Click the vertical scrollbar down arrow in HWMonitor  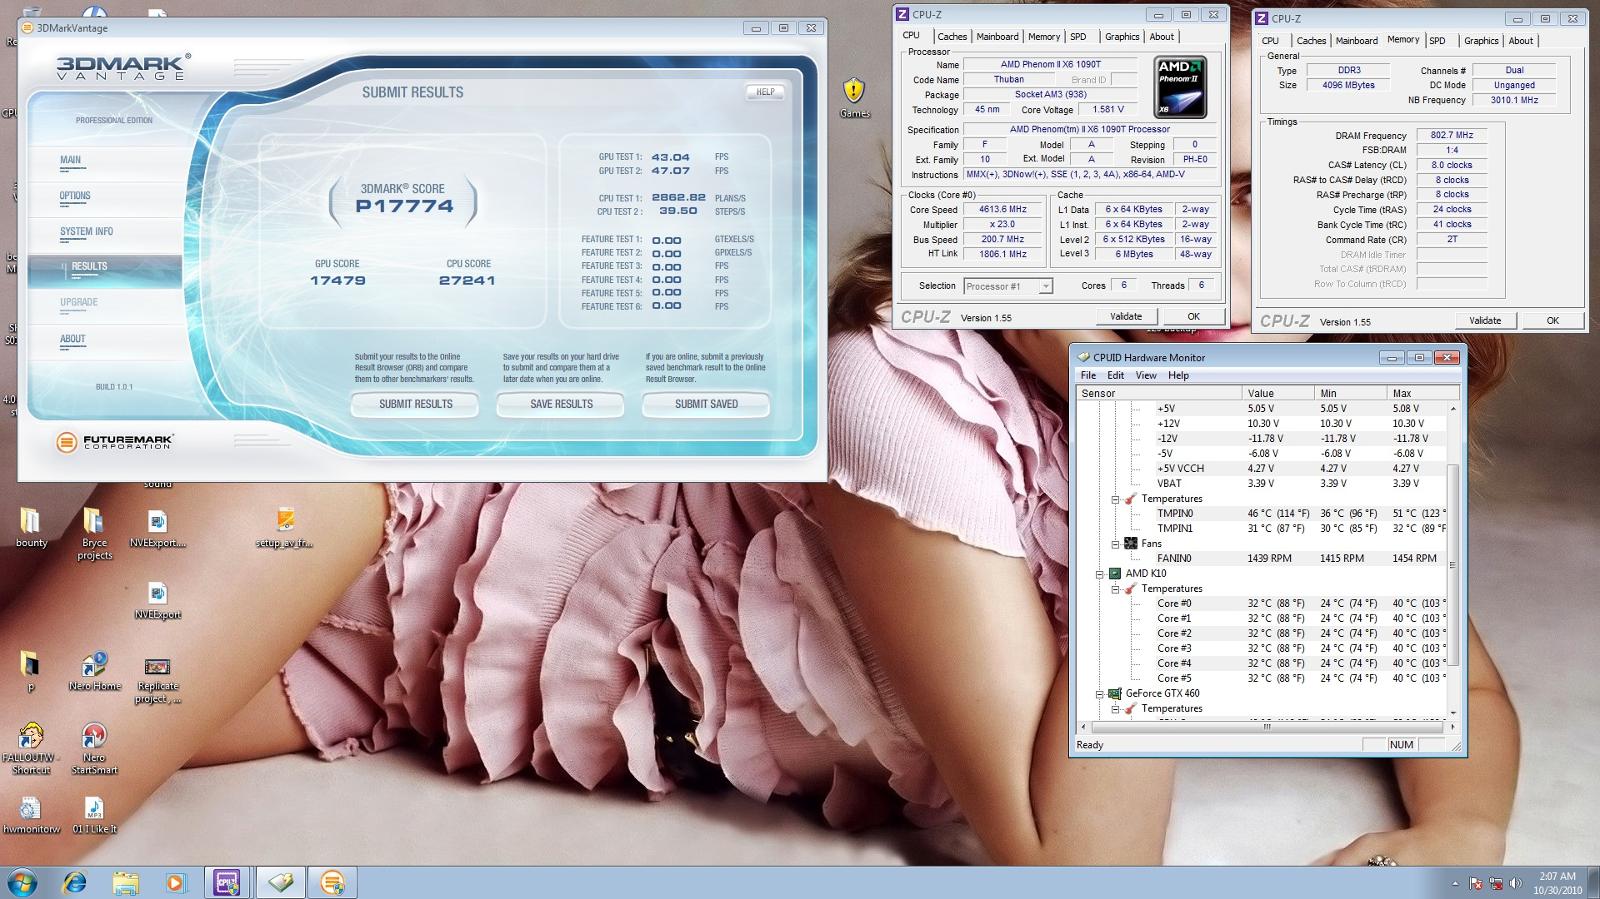(x=1453, y=713)
